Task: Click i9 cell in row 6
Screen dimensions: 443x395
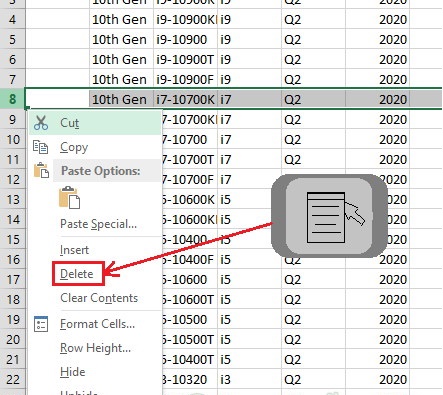Action: coord(249,59)
